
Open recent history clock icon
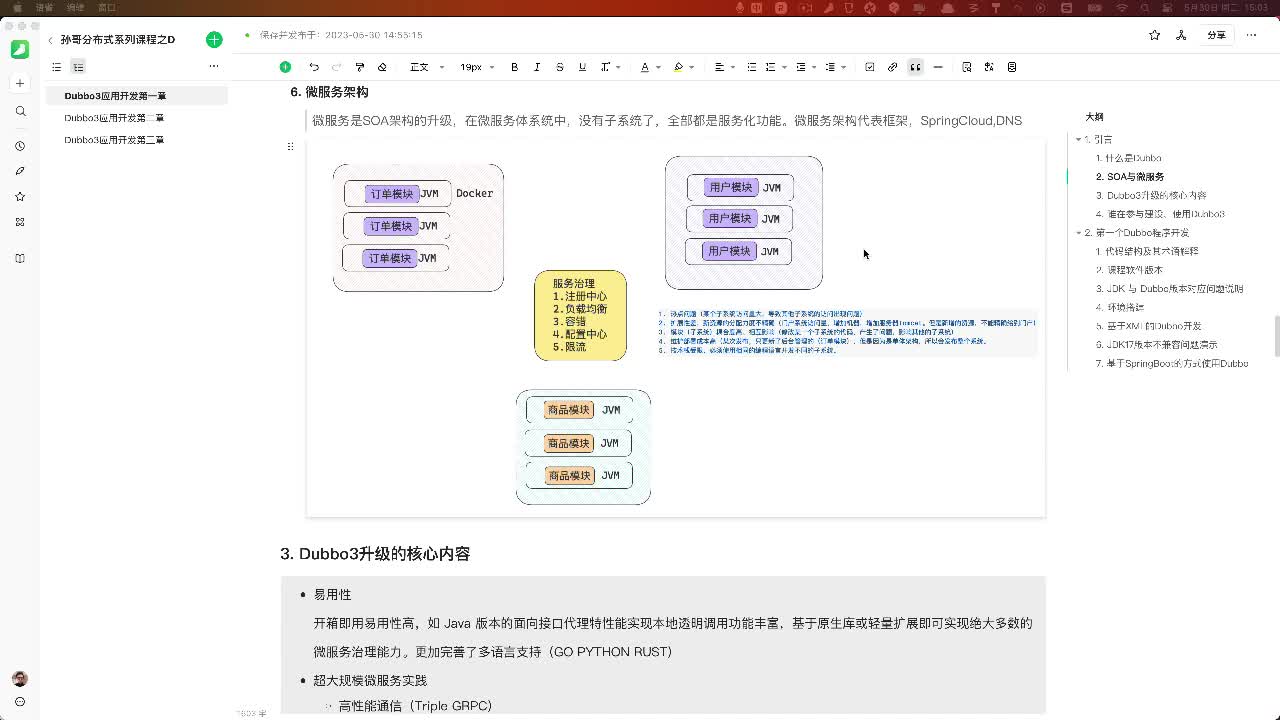point(20,146)
